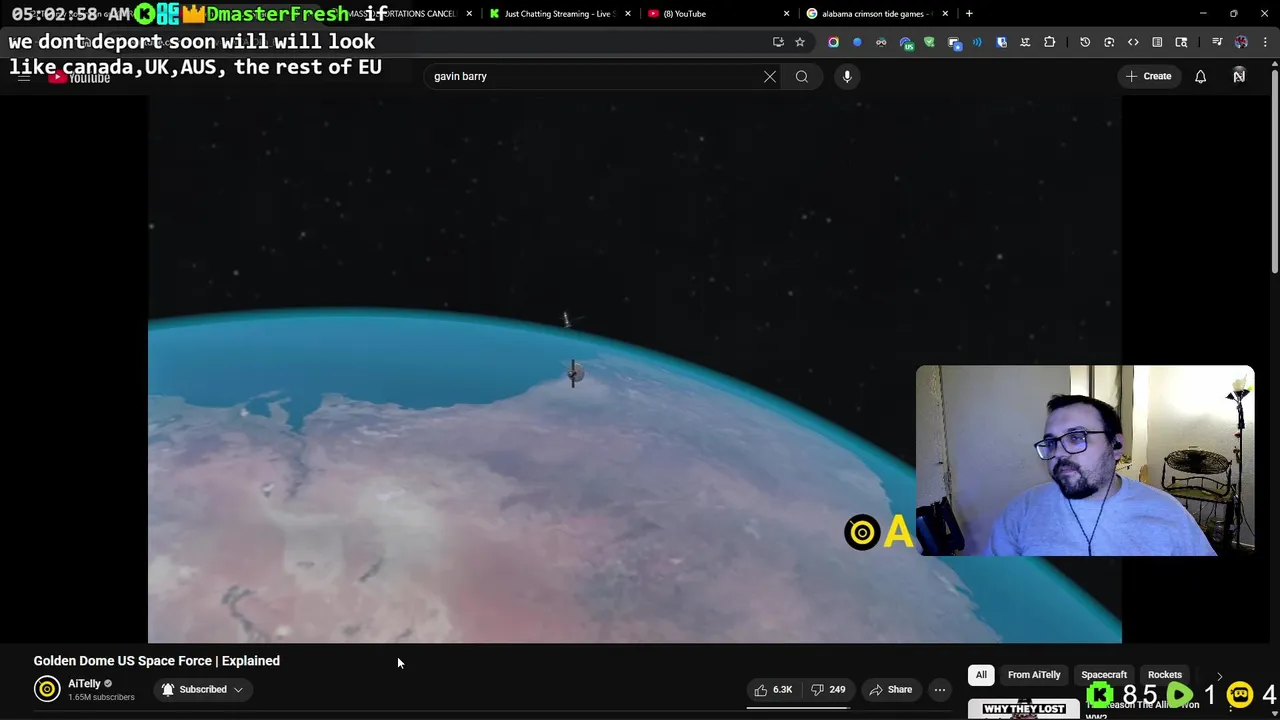The width and height of the screenshot is (1280, 720).
Task: Open the reading mode side panel icon
Action: point(1157,42)
